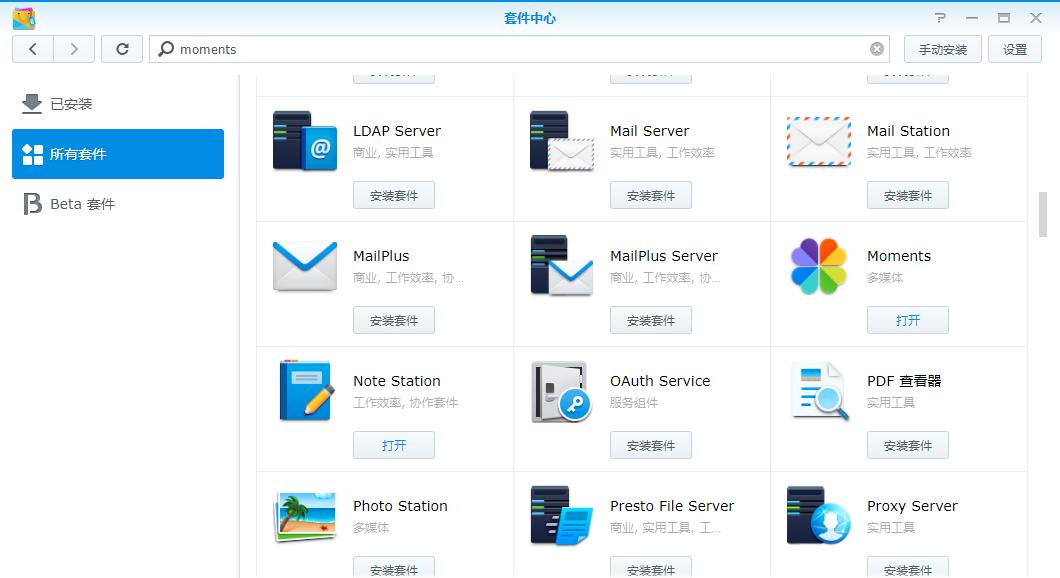Image resolution: width=1060 pixels, height=578 pixels.
Task: Open Moments with the 打开 button
Action: click(907, 320)
